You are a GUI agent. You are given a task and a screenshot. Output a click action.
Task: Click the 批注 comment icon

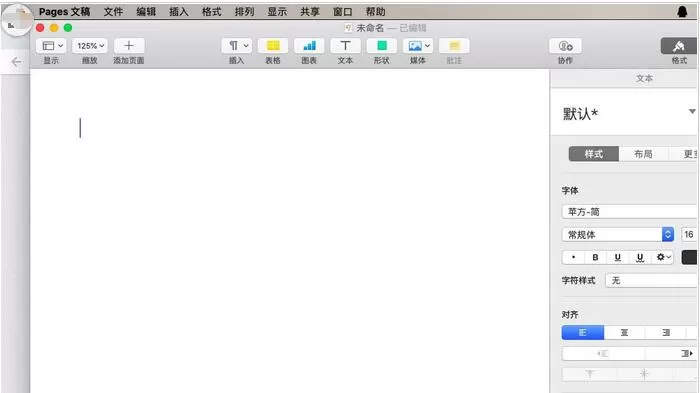(x=454, y=46)
